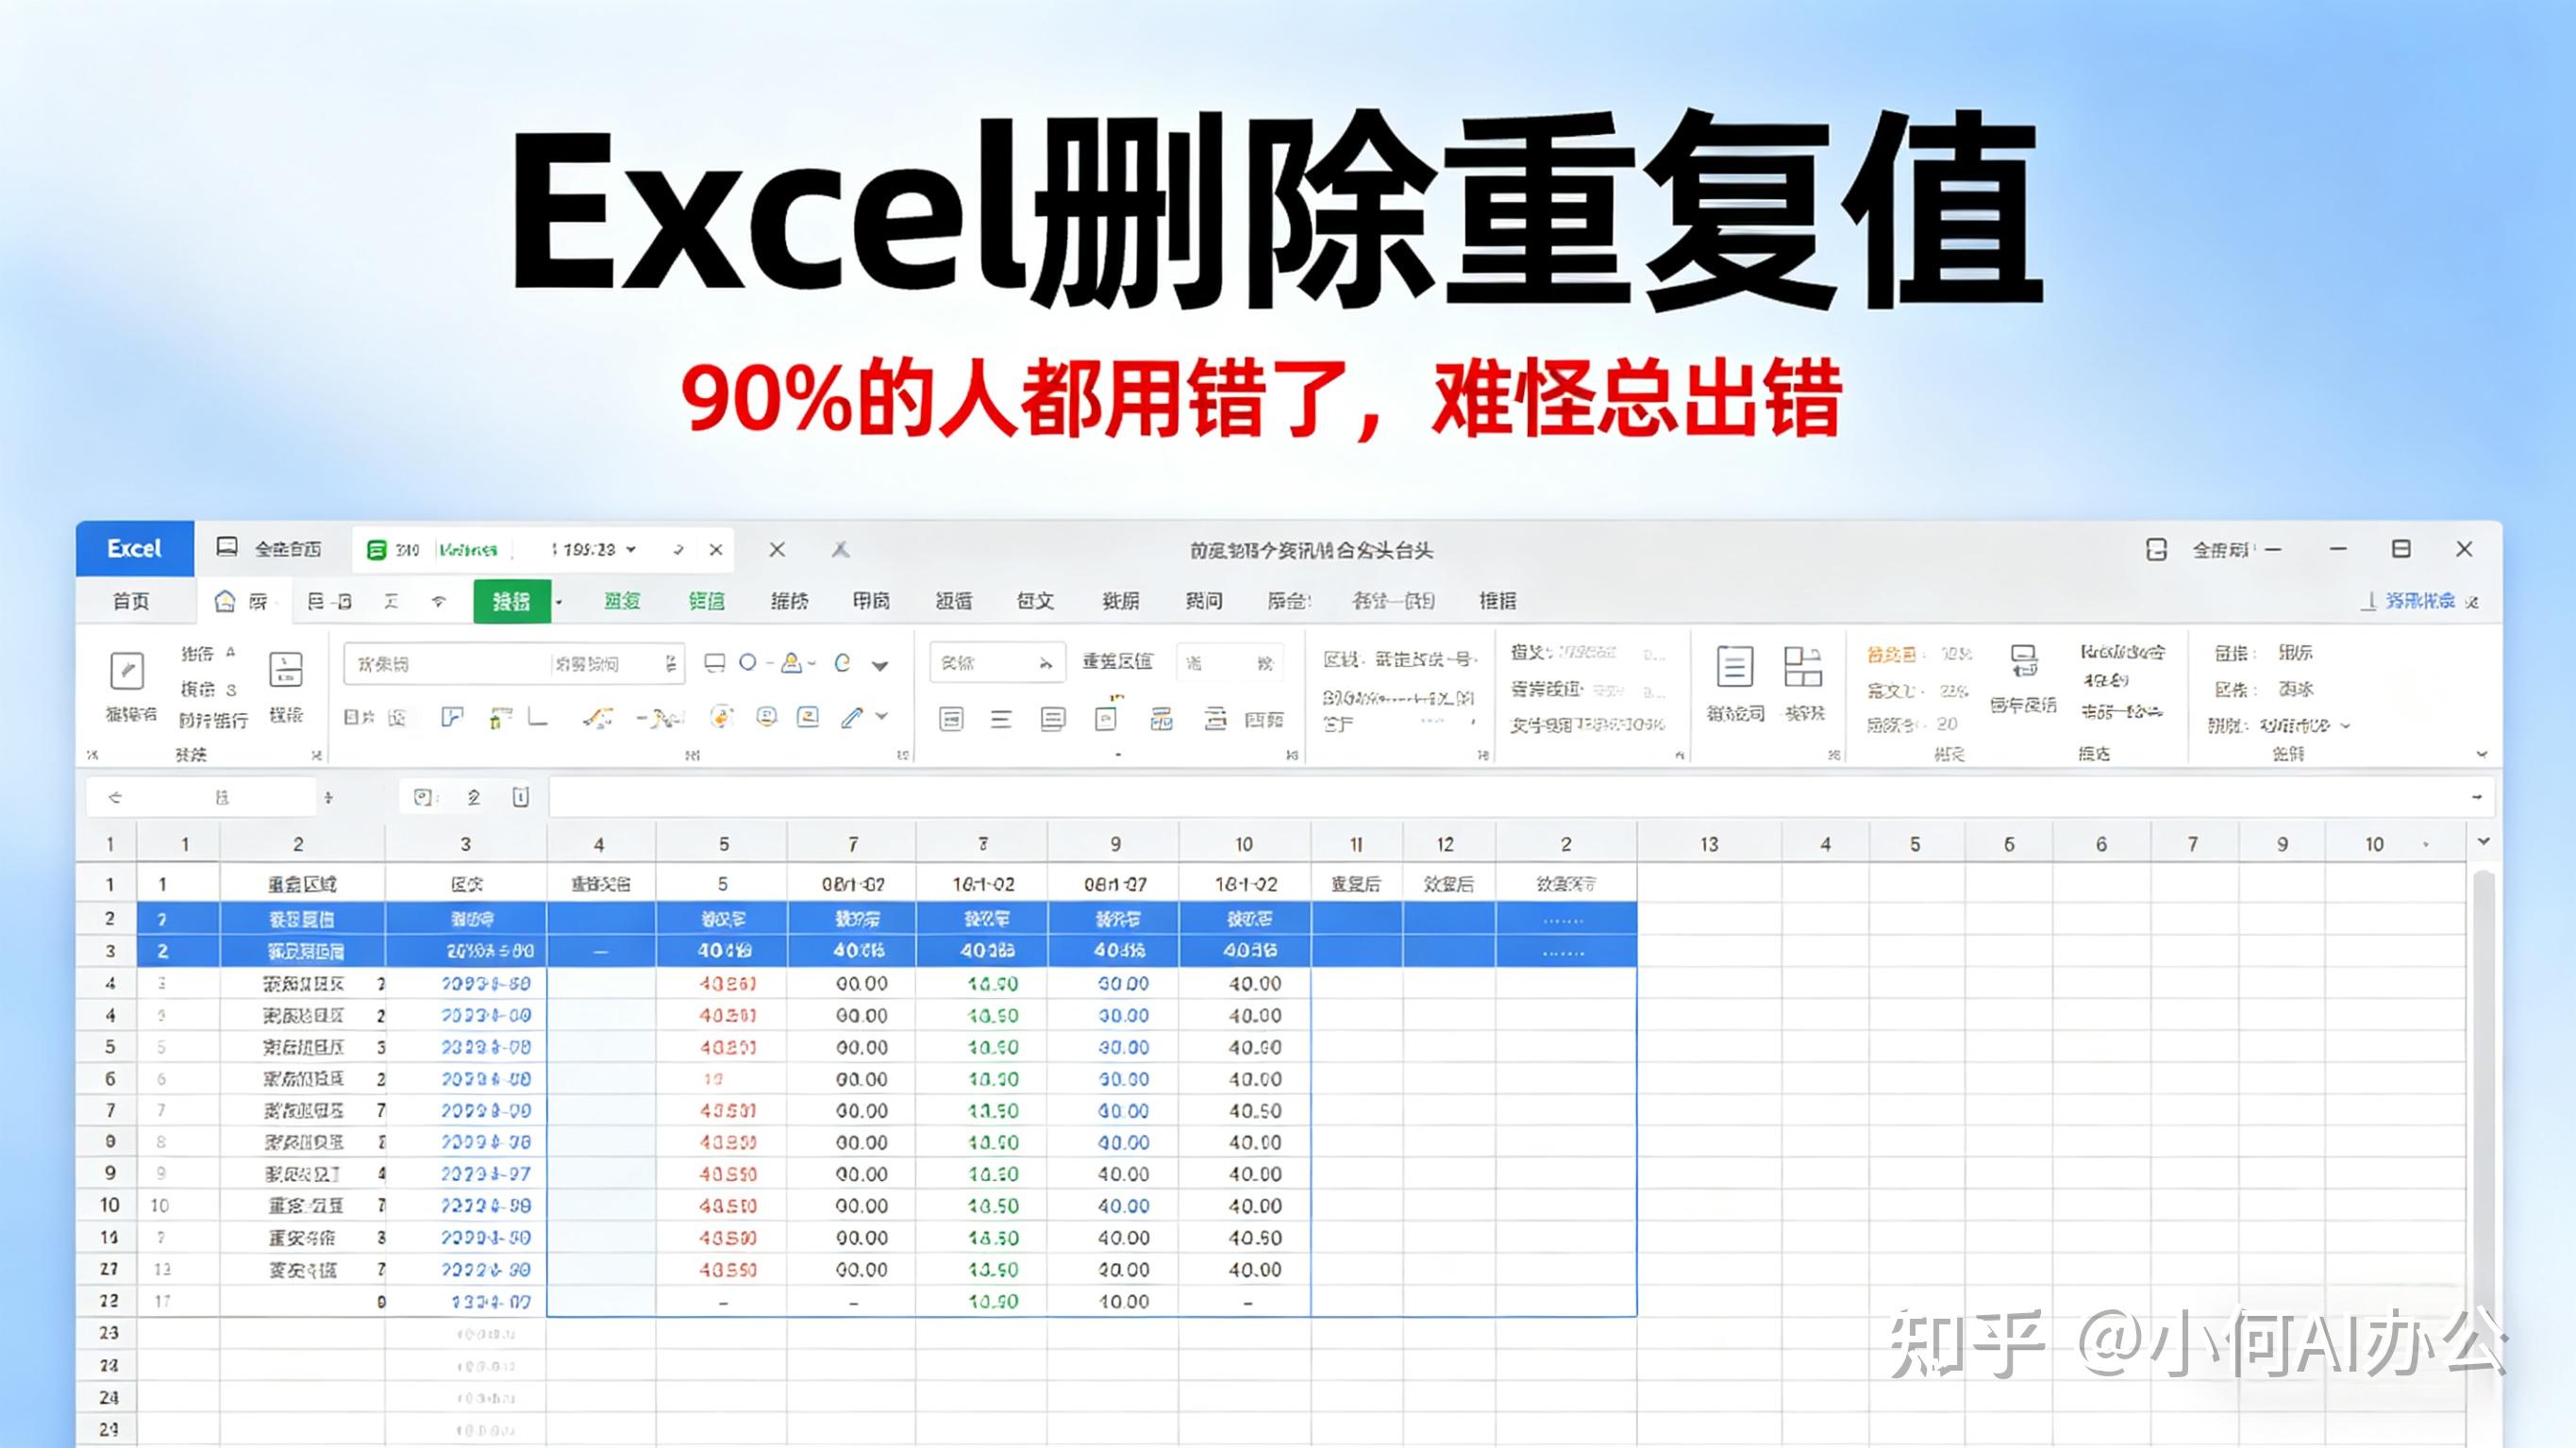Click the boxed-lines alignment icon
The width and height of the screenshot is (2576, 1448).
coord(951,719)
